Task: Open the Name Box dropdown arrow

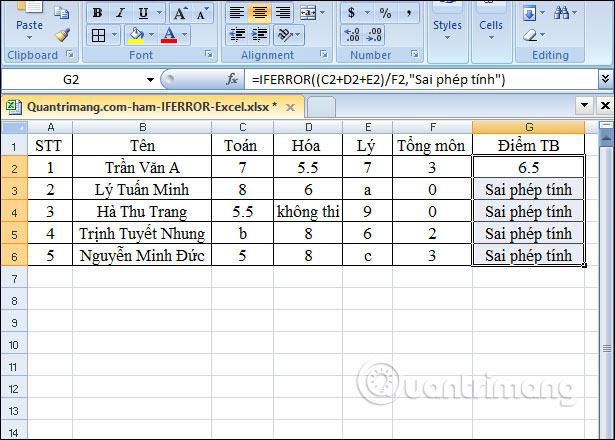Action: coord(150,80)
